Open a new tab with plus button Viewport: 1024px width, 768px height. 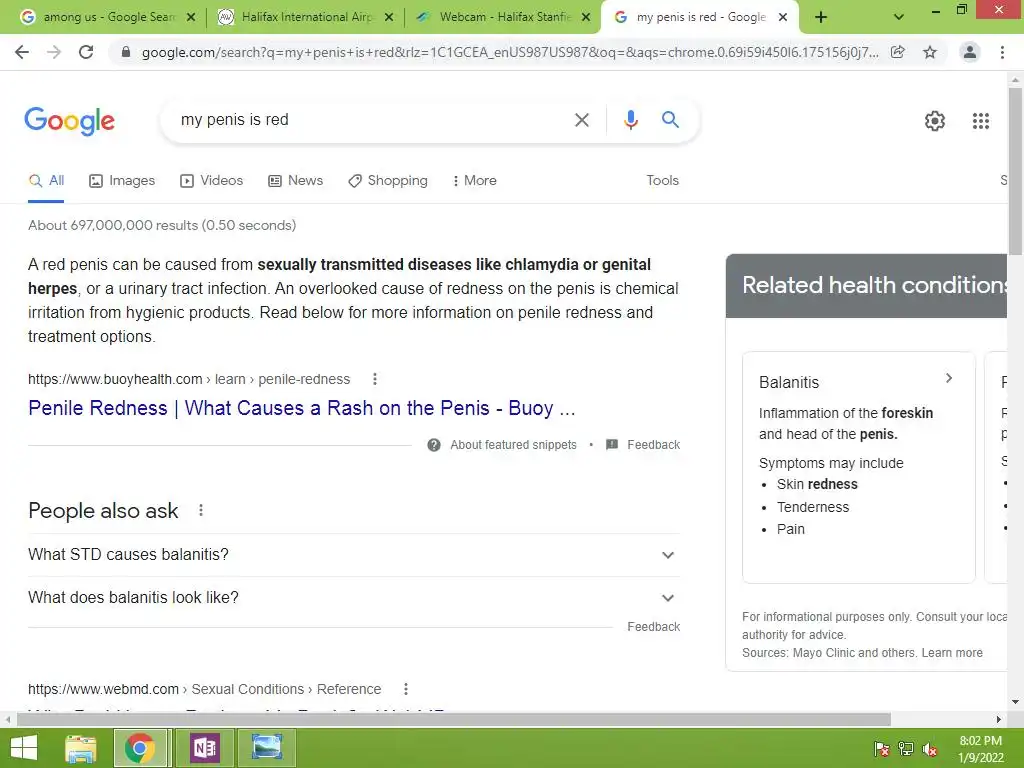[821, 17]
